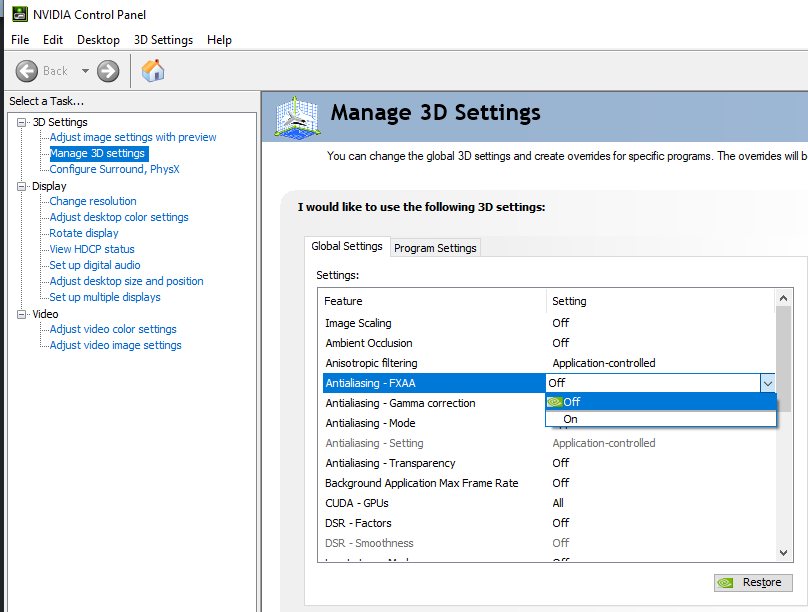
Task: Open the 3D Settings menu
Action: click(163, 40)
